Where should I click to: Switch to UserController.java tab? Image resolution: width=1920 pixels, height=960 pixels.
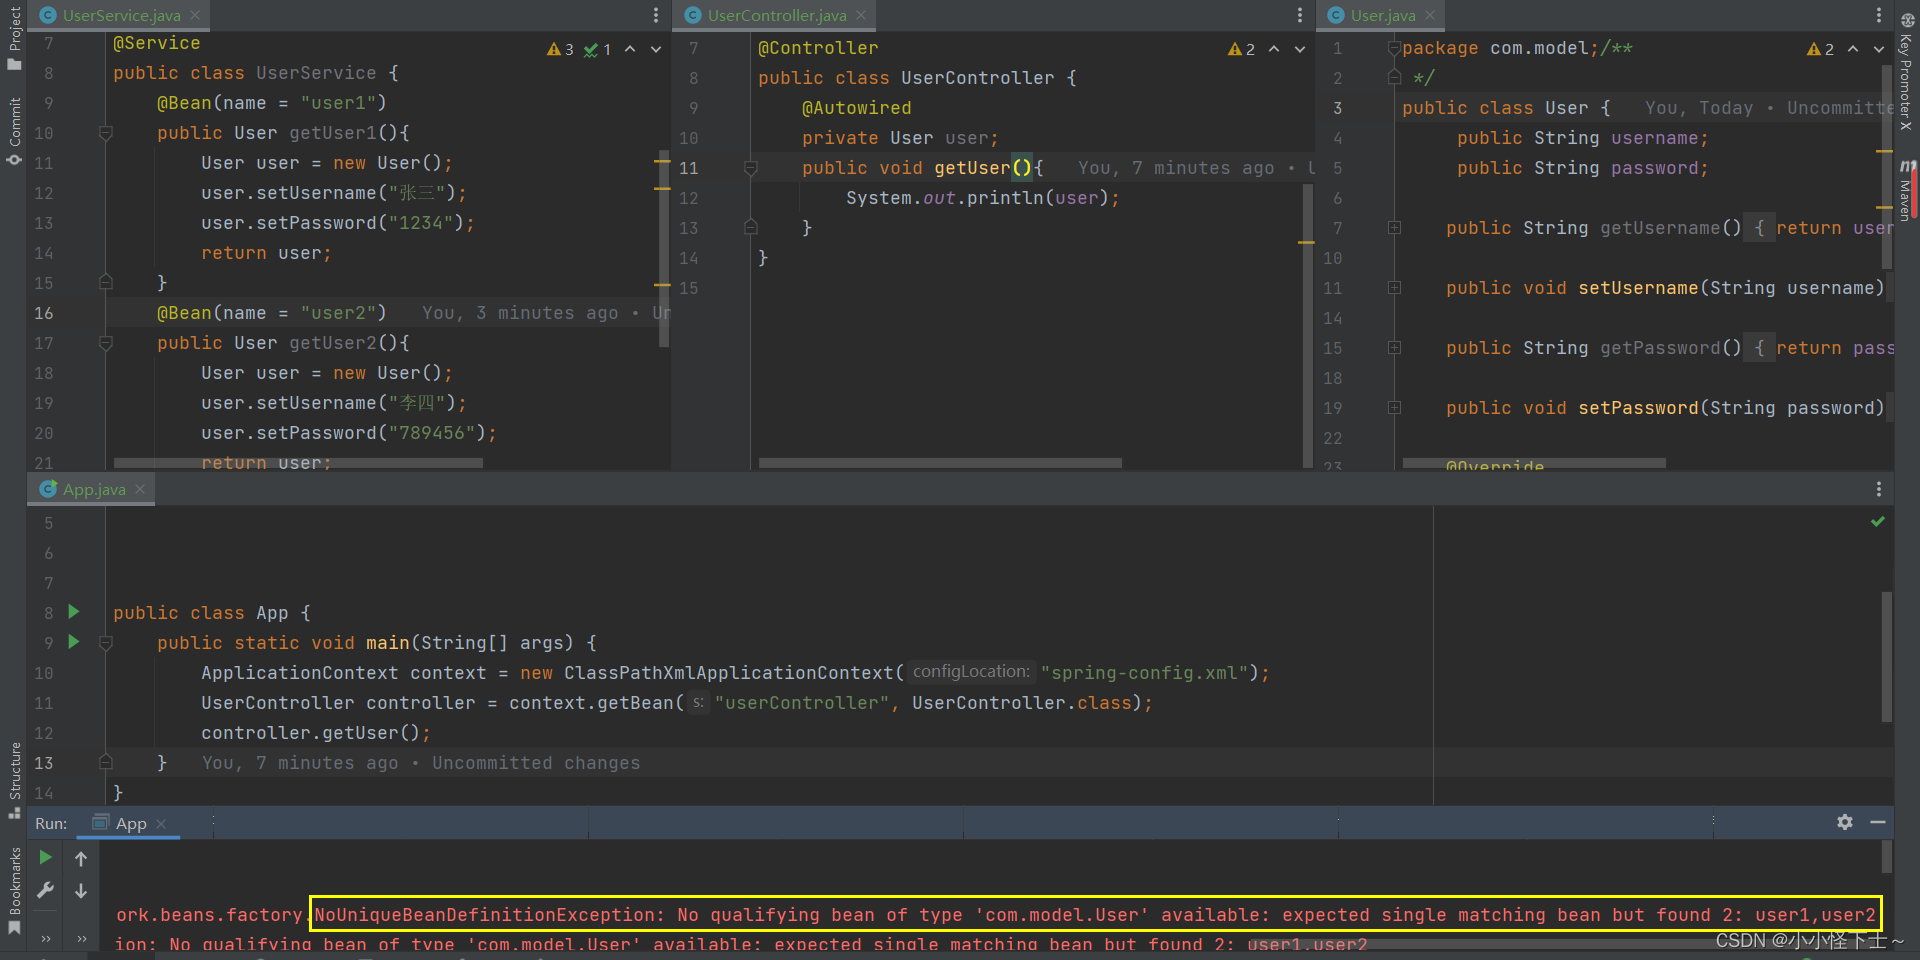(x=776, y=15)
